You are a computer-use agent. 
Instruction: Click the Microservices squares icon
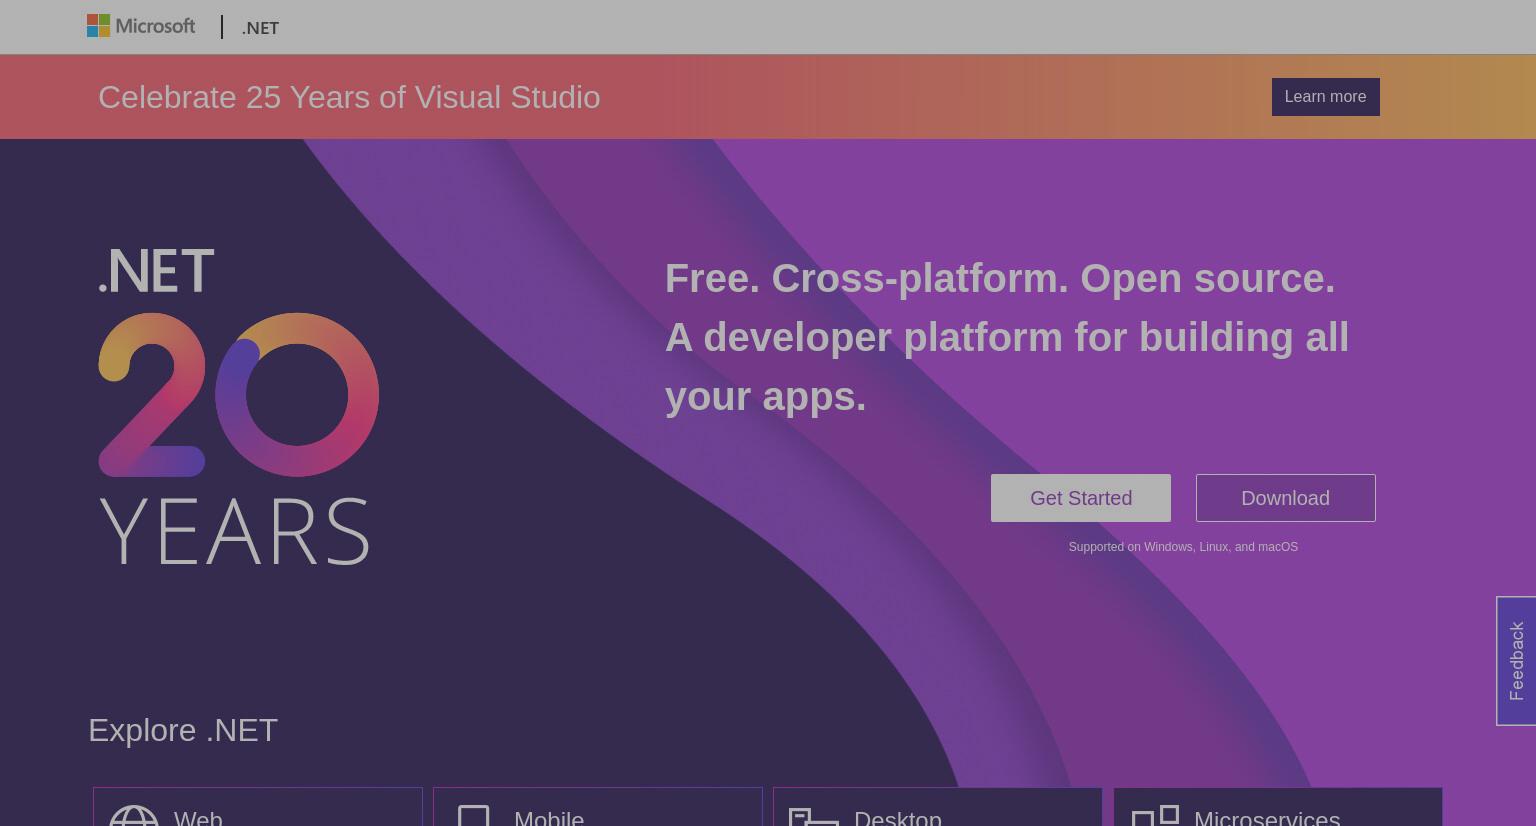pos(1155,816)
